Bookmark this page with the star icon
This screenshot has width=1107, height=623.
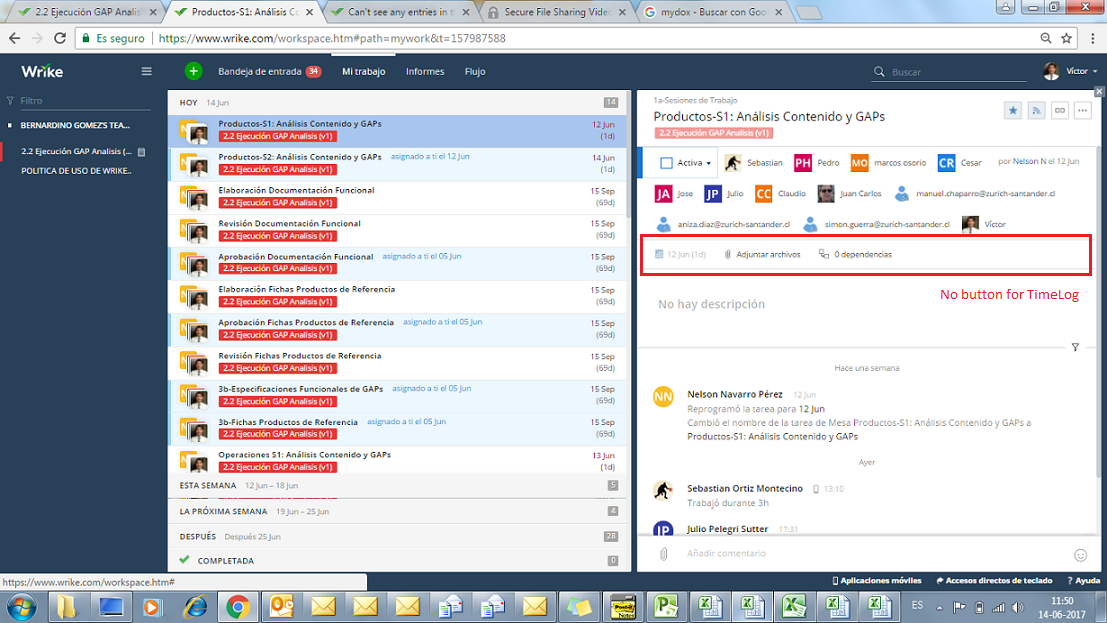1067,38
